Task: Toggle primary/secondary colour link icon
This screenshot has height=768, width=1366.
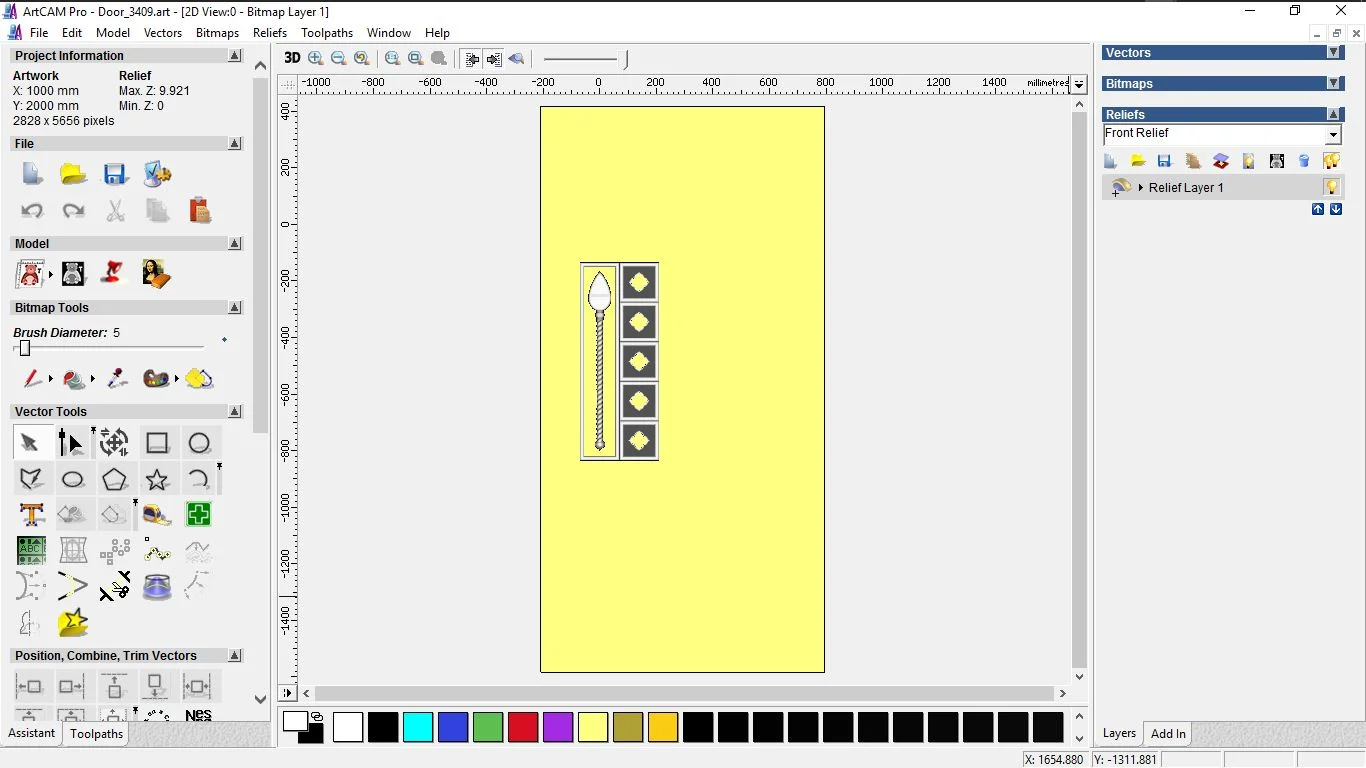Action: (x=317, y=716)
